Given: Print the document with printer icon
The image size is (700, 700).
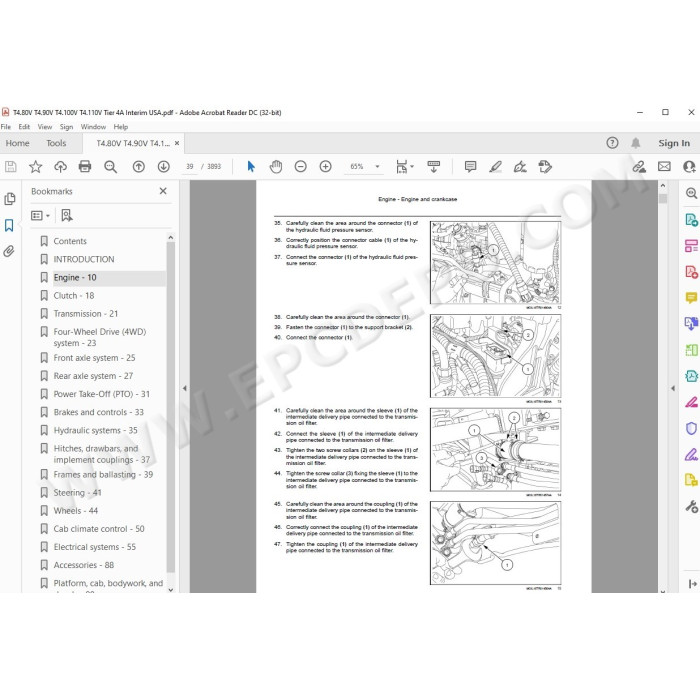Looking at the screenshot, I should 85,167.
